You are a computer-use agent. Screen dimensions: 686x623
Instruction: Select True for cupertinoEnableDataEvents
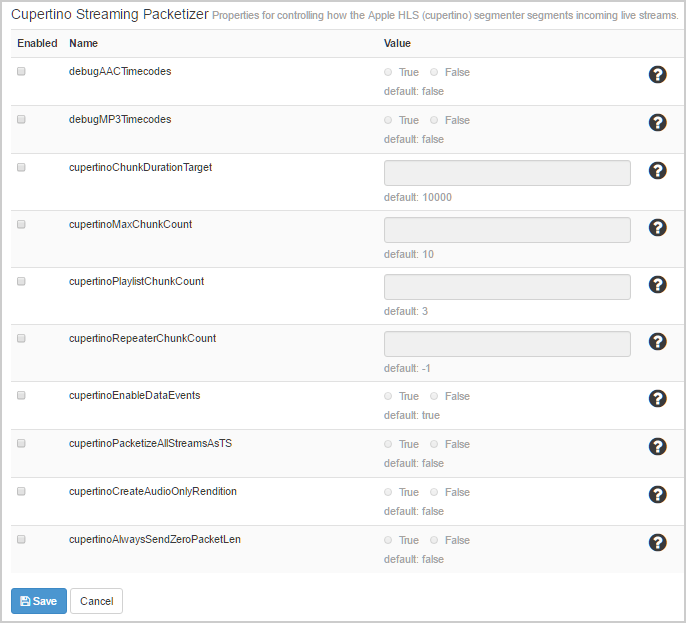(x=389, y=396)
